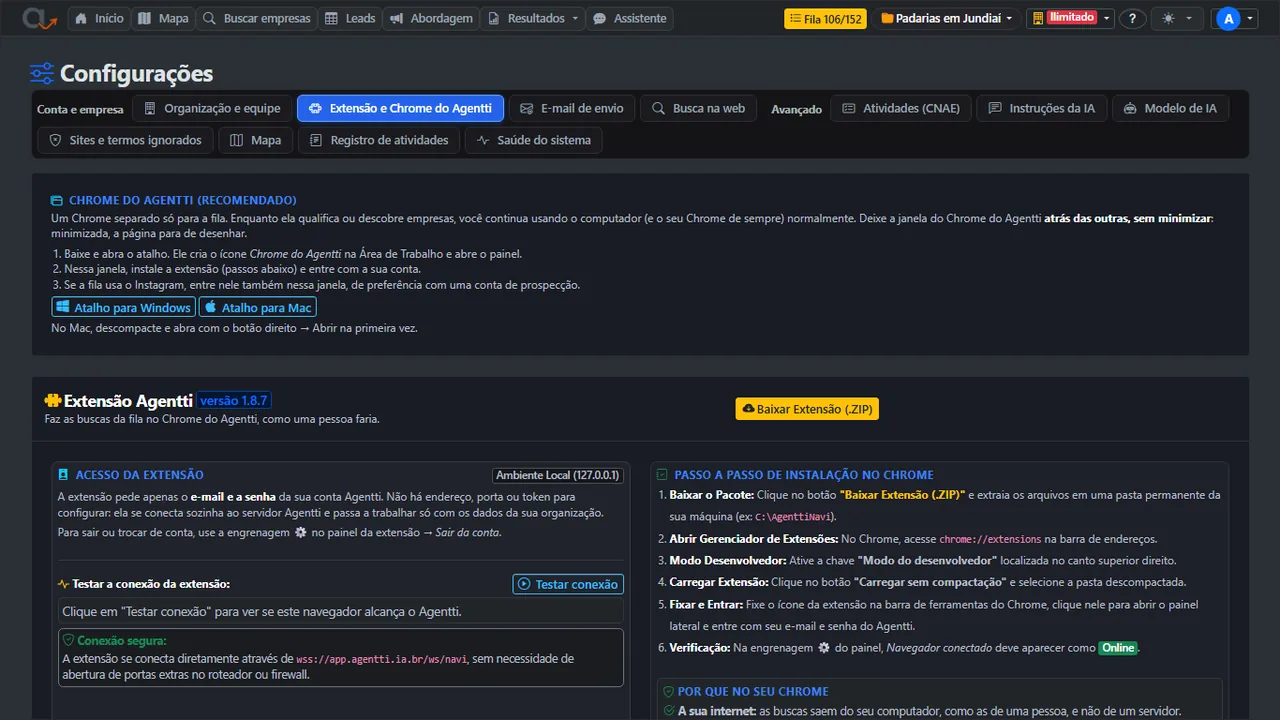Open the E-mail de envio settings tab
This screenshot has width=1280, height=720.
click(572, 108)
